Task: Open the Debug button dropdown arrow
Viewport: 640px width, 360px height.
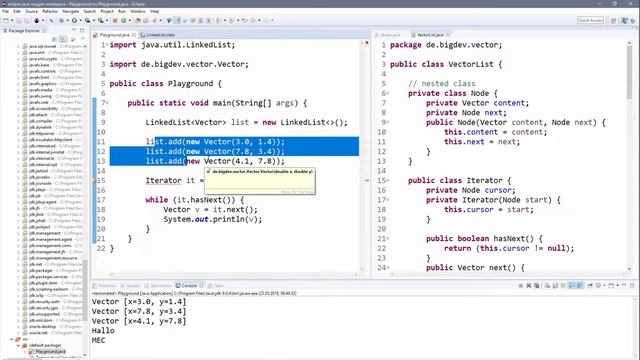Action: tap(67, 20)
